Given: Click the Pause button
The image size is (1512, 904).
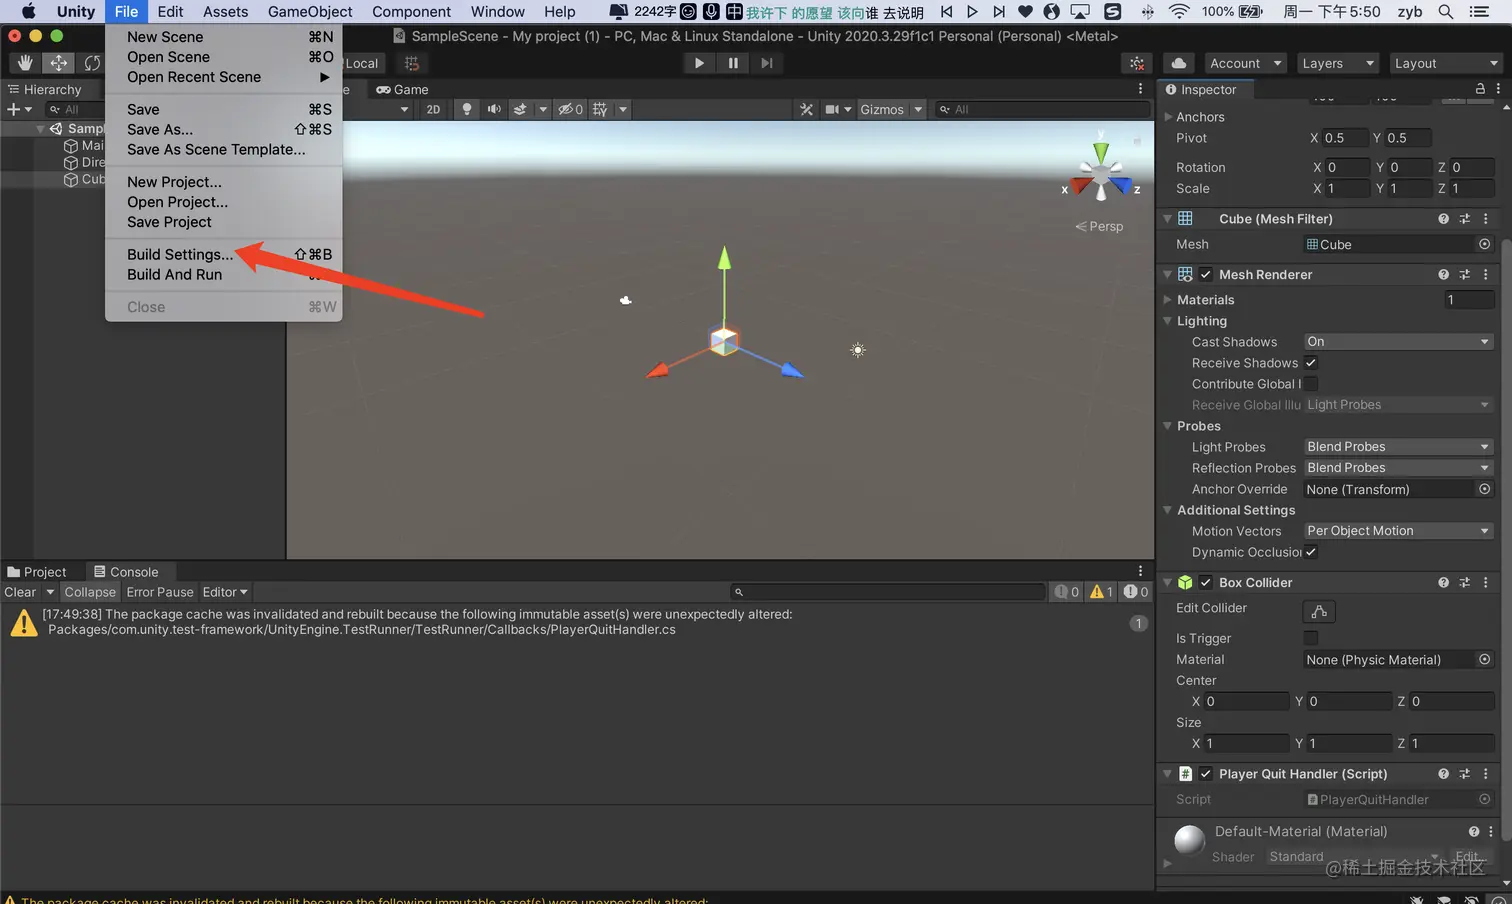Looking at the screenshot, I should pos(733,63).
